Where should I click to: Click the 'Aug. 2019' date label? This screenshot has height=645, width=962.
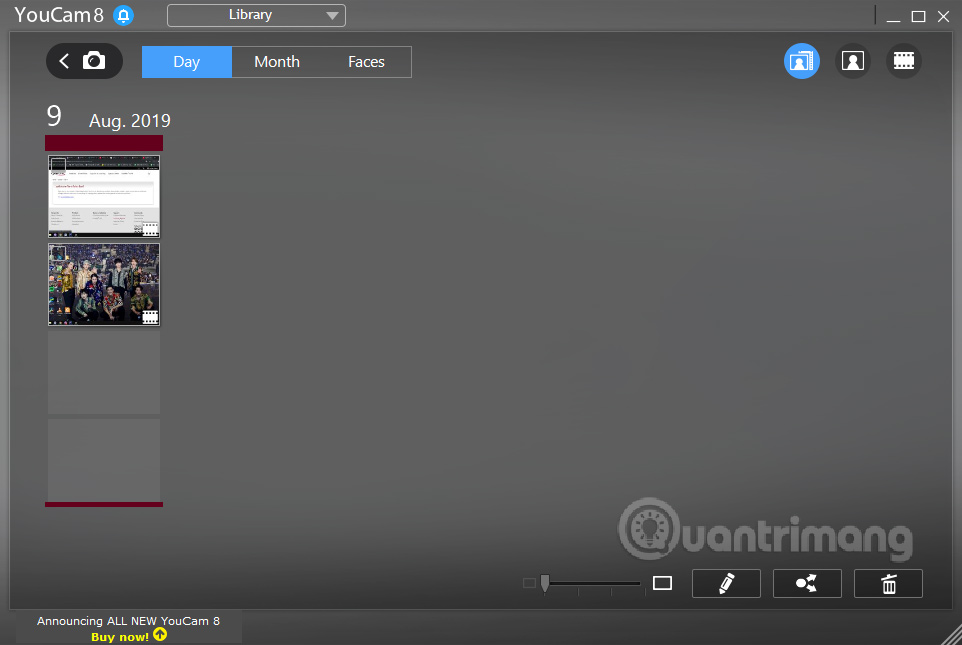pos(129,121)
